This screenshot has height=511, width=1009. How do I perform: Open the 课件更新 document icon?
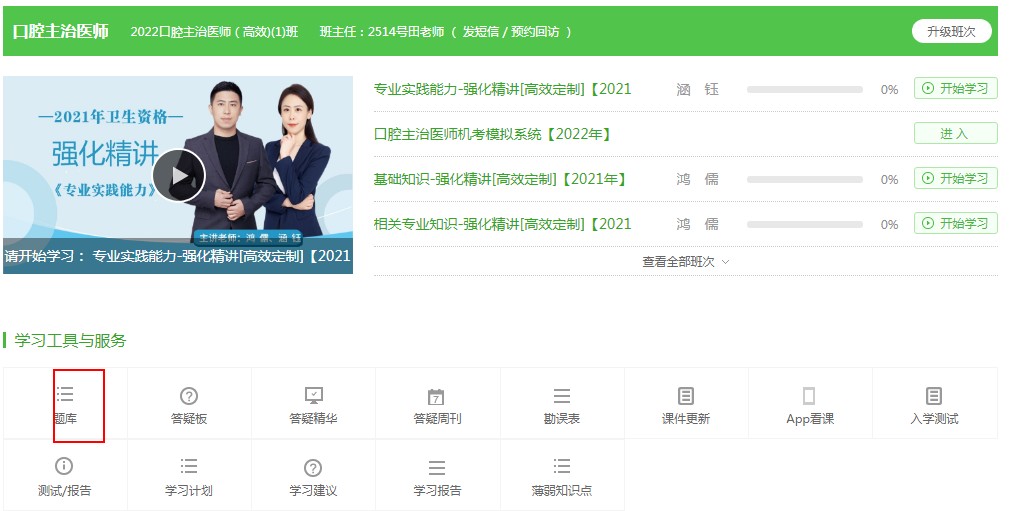685,396
